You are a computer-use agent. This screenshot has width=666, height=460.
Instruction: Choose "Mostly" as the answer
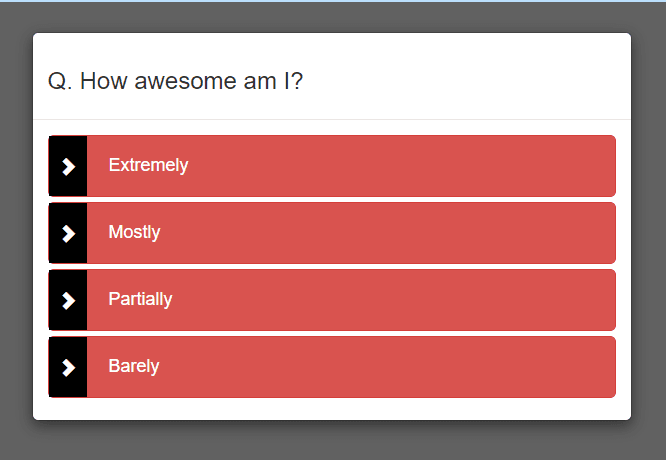[x=332, y=233]
